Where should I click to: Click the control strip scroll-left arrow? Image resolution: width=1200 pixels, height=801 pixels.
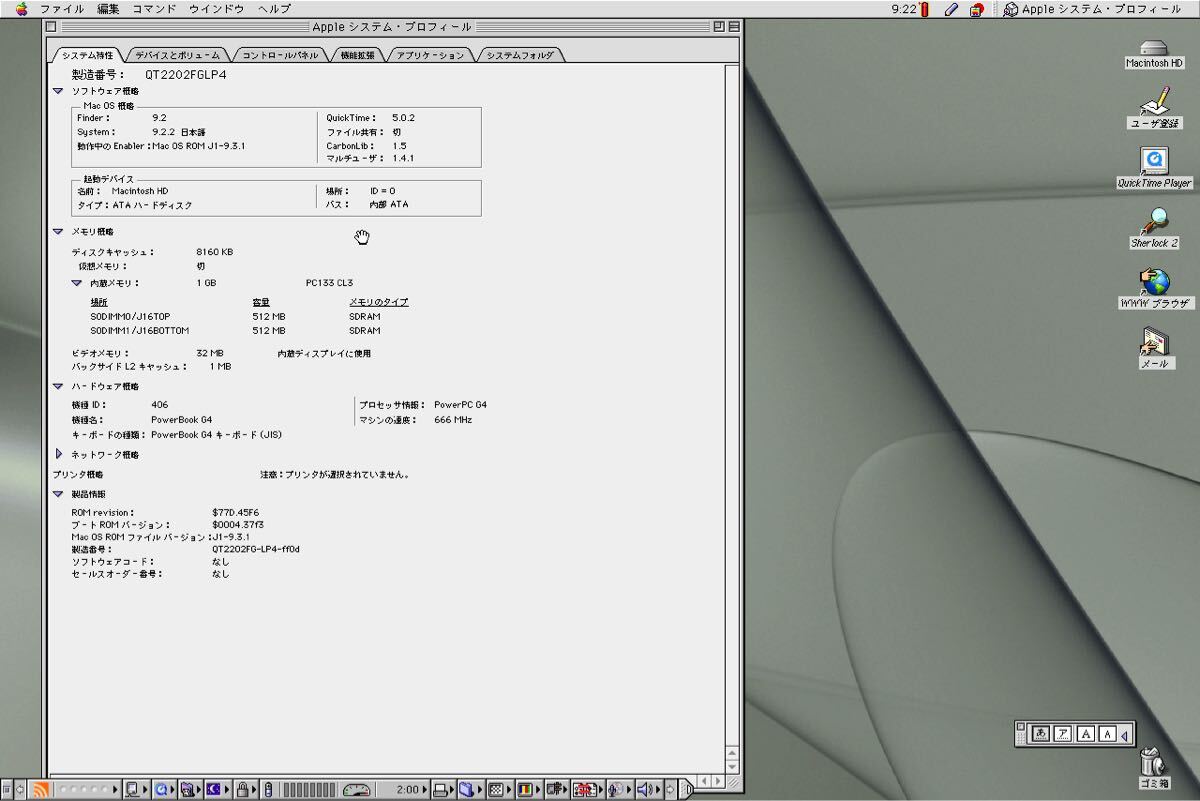(x=20, y=789)
